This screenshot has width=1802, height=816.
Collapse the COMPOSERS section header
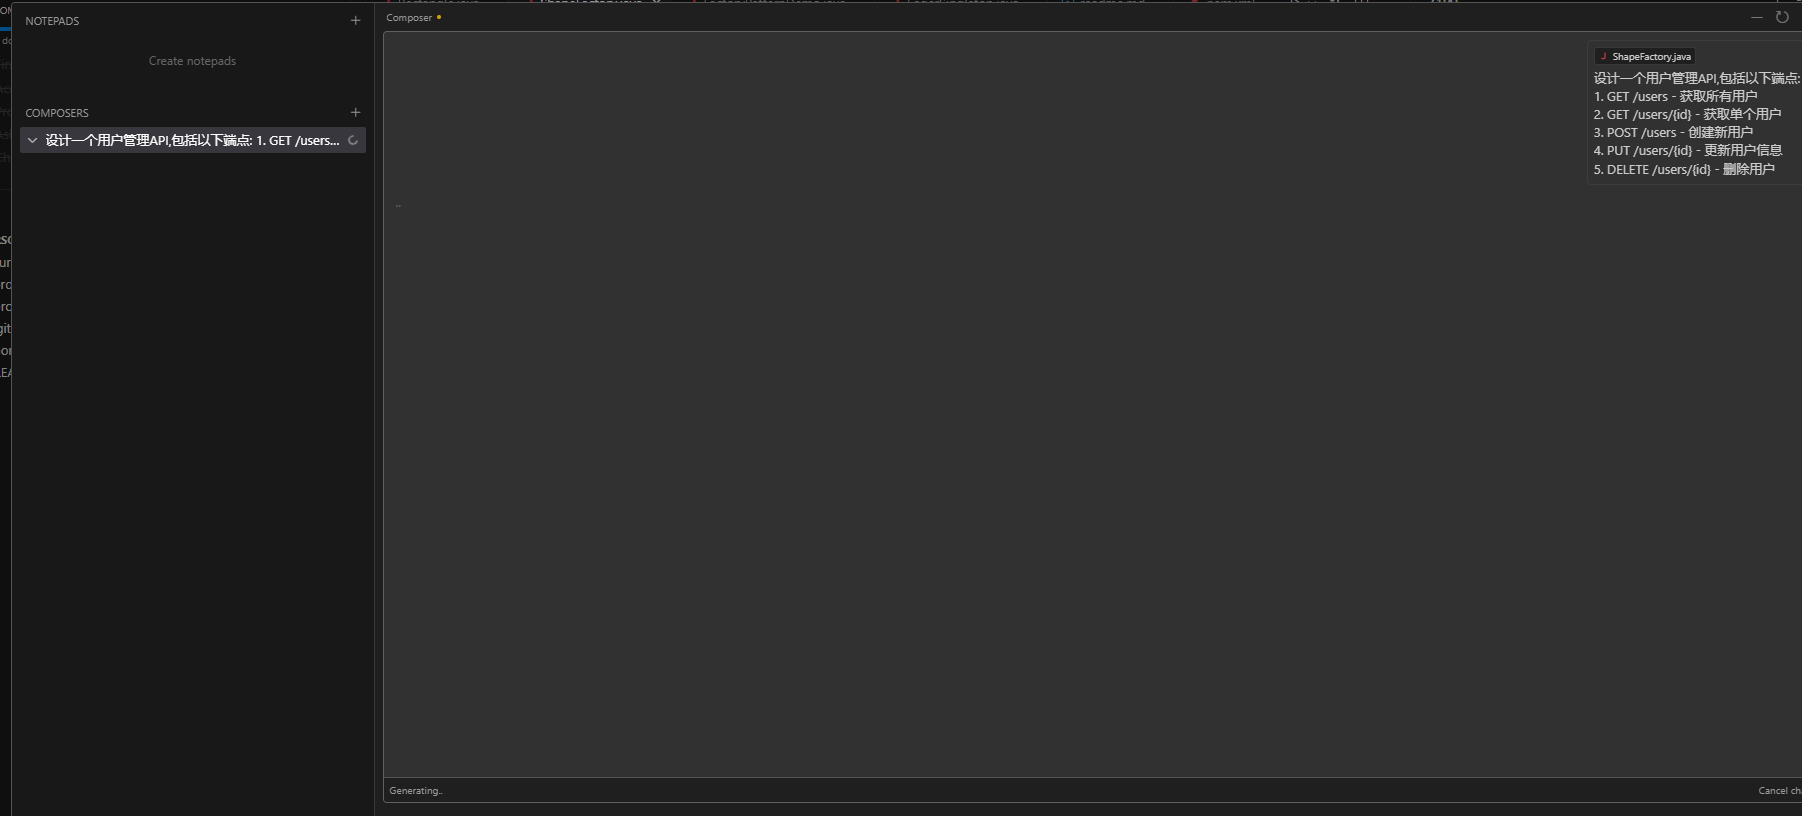[57, 113]
